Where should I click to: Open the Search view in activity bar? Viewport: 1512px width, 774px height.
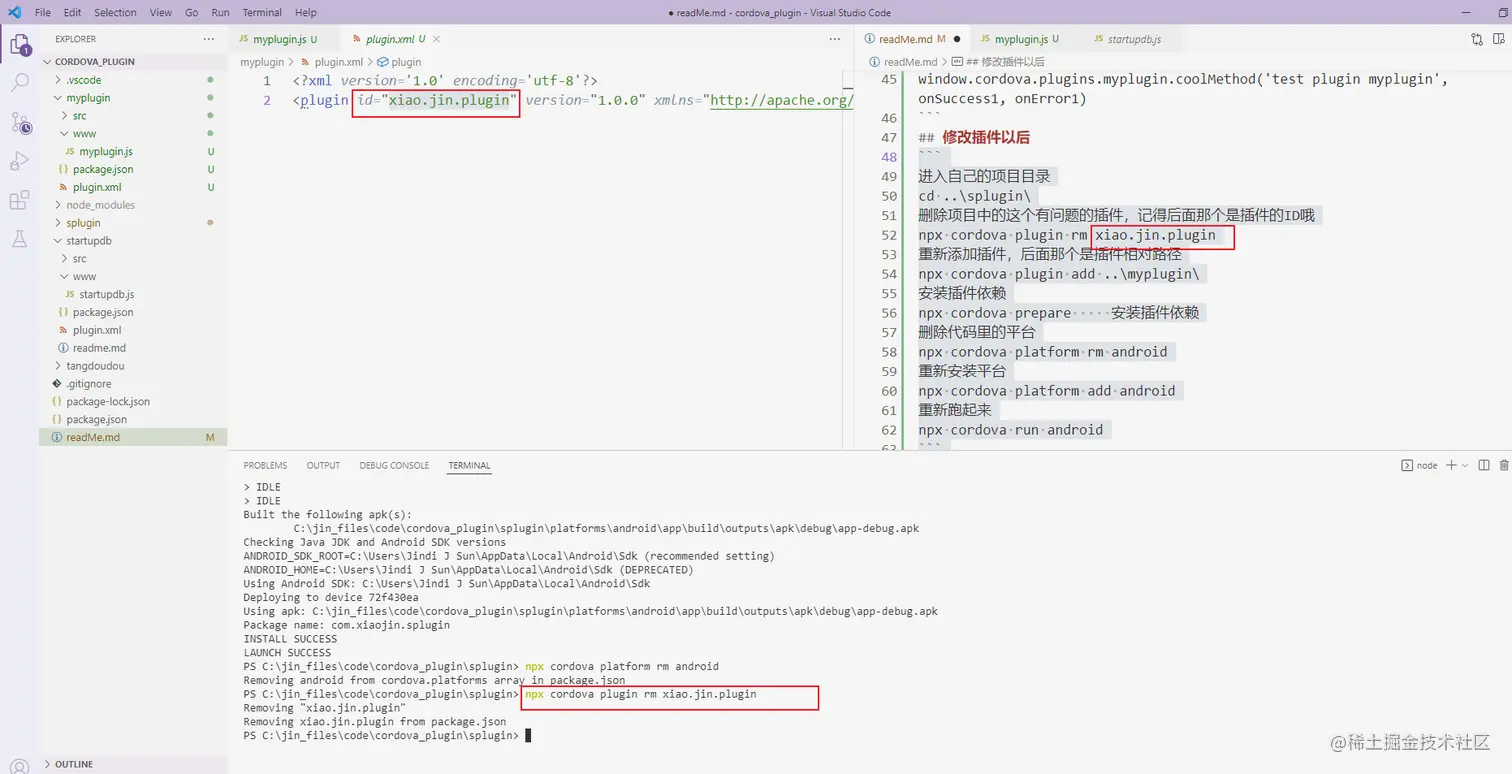tap(19, 83)
